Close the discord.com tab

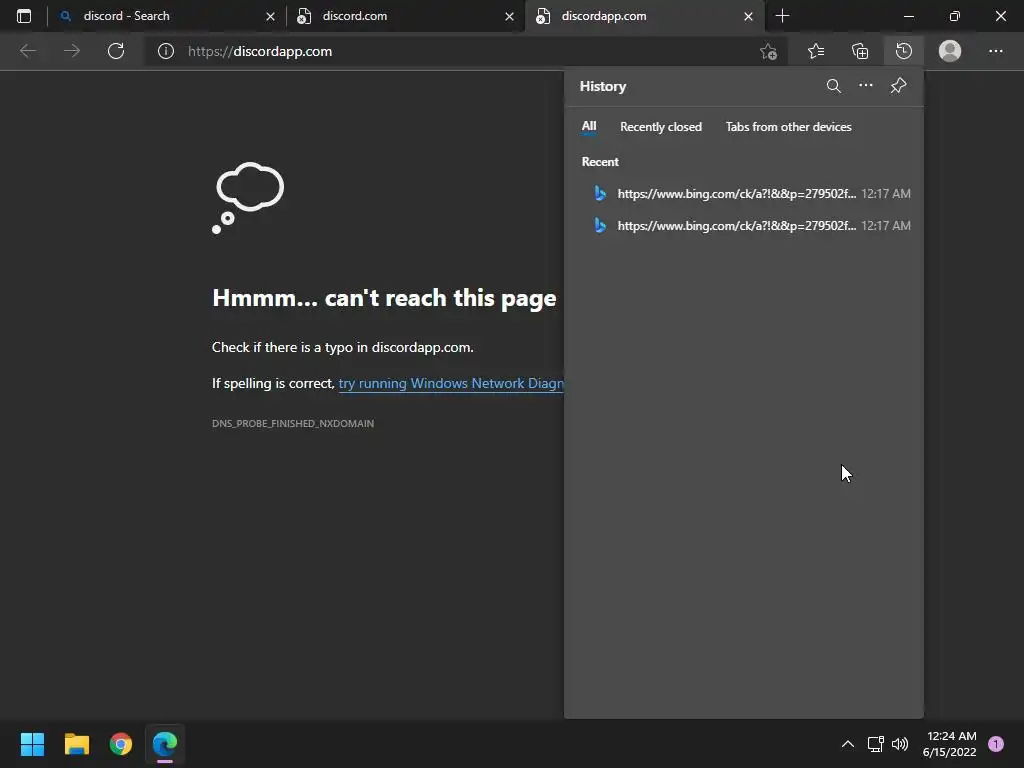509,16
